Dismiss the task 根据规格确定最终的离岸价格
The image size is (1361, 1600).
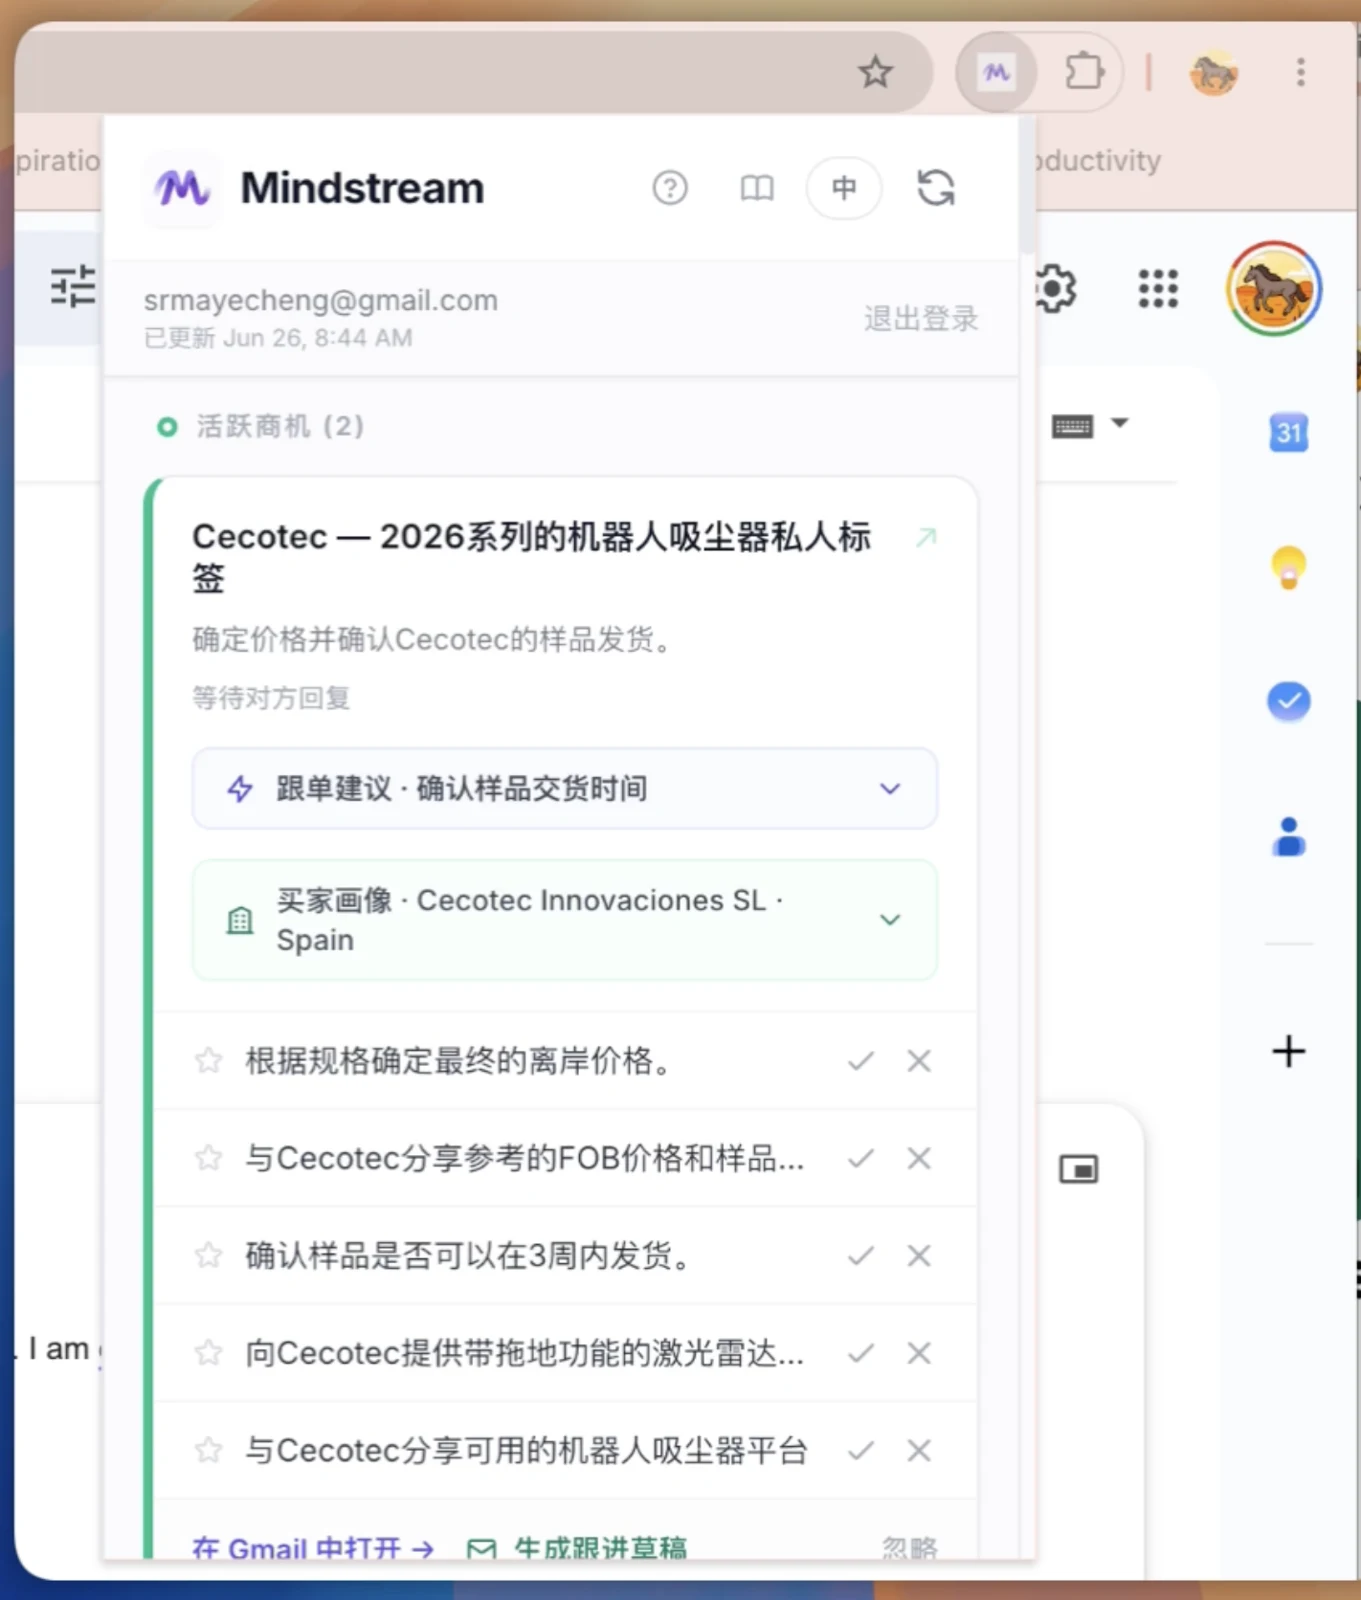point(919,1060)
